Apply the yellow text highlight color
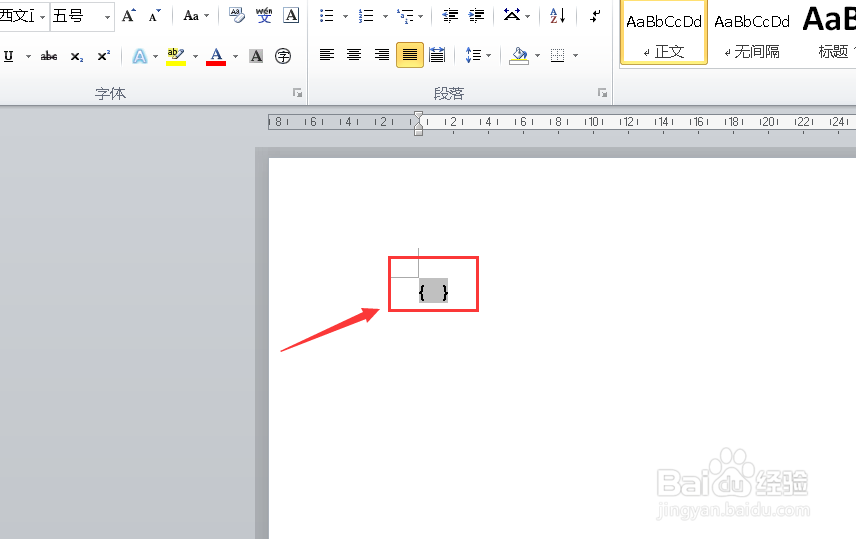The image size is (856, 539). [x=176, y=56]
